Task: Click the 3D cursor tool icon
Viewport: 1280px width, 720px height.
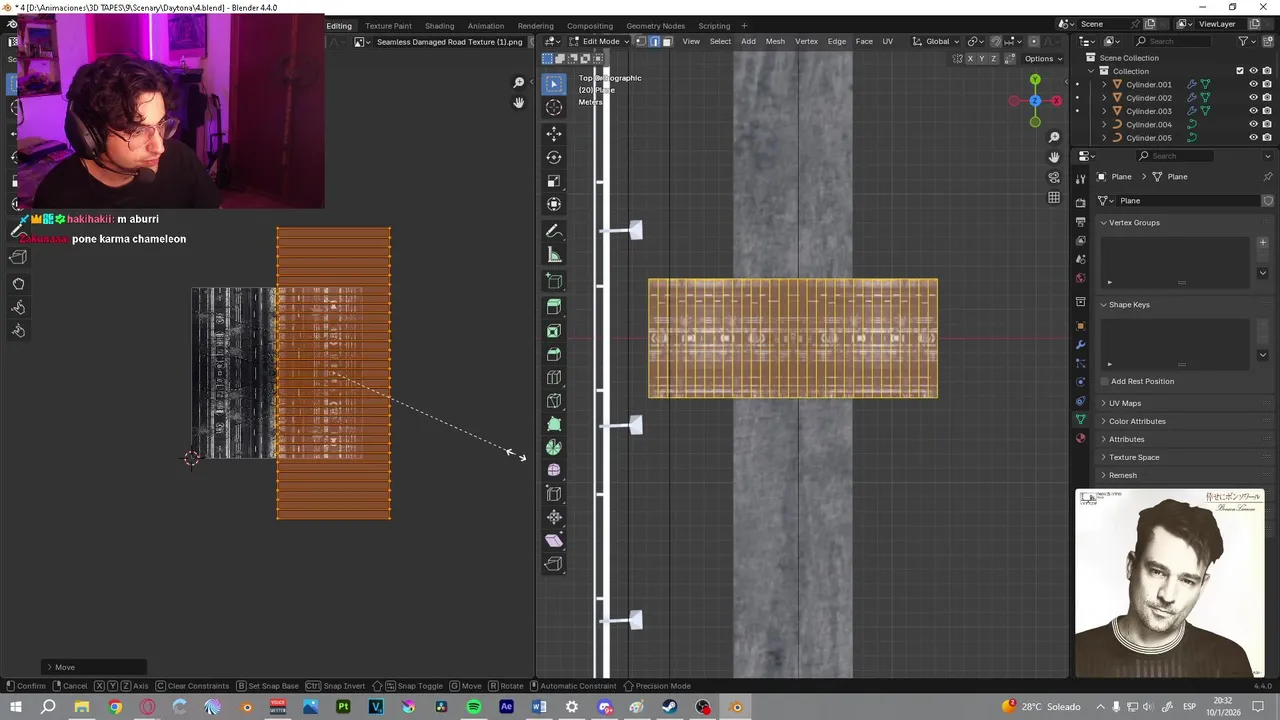Action: click(554, 108)
